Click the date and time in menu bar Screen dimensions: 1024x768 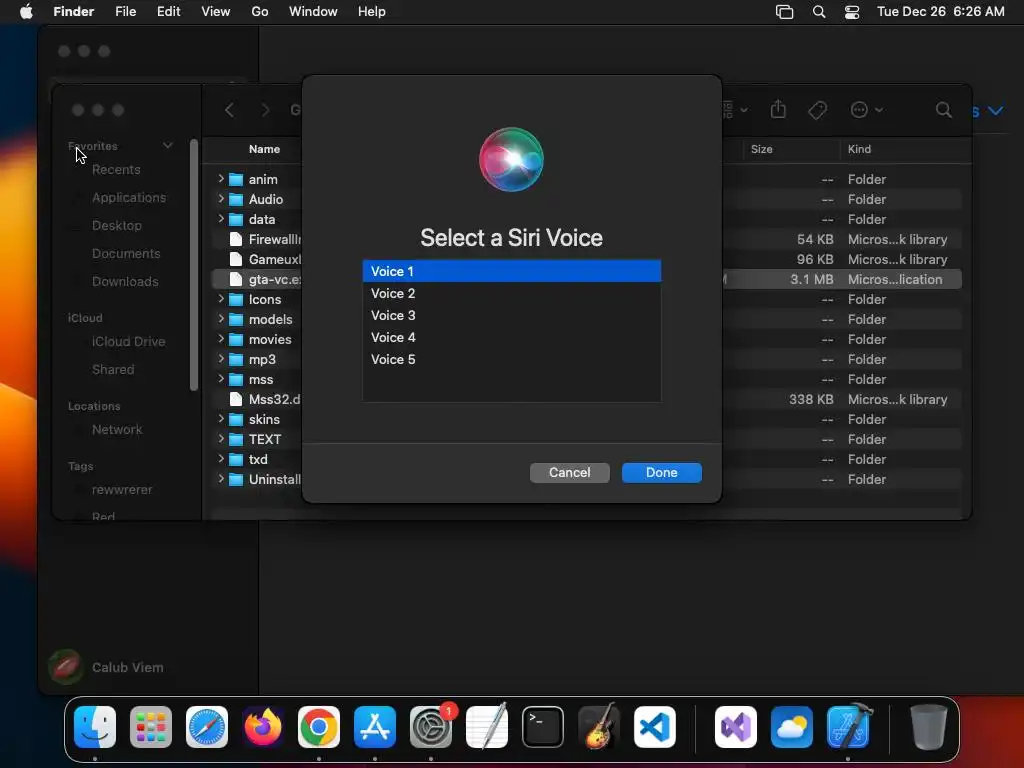940,12
